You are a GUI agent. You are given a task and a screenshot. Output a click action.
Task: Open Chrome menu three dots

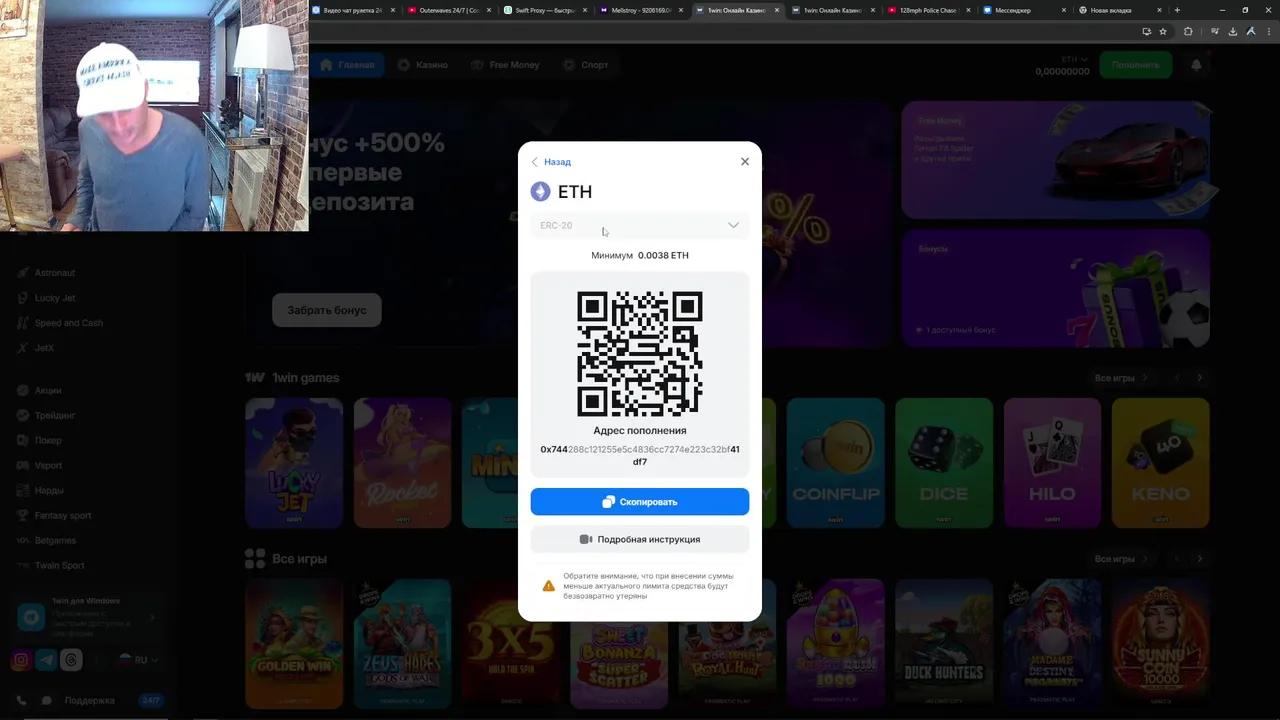[x=1267, y=31]
